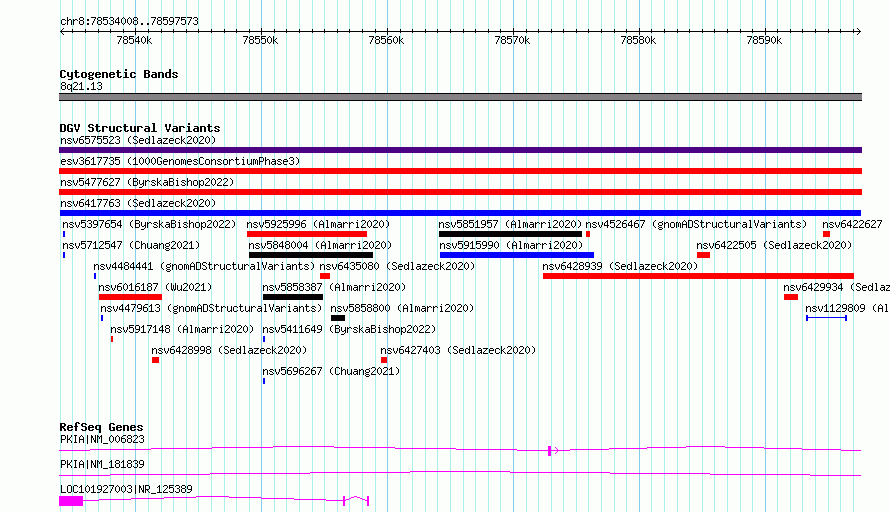Click the nsv5851957 black variant bar
Image resolution: width=890 pixels, height=512 pixels.
point(510,234)
